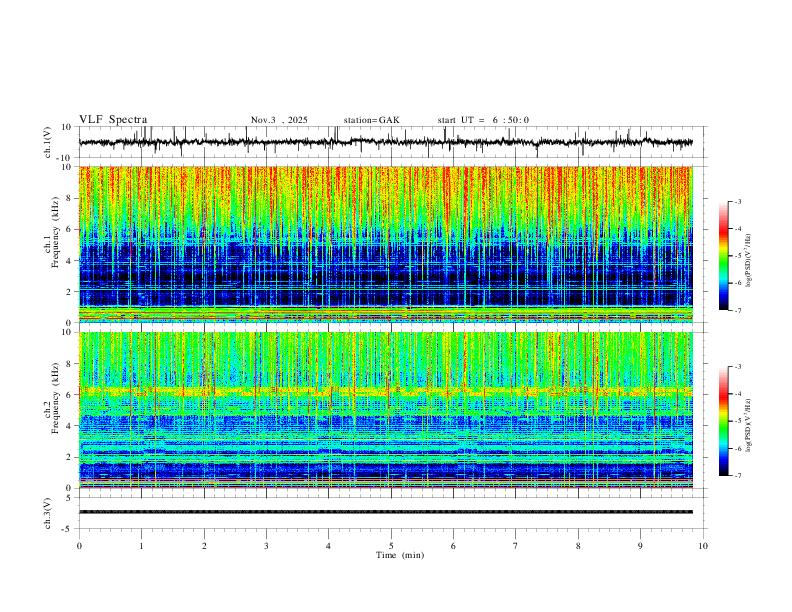Click the ch.2 PSD color scale bar
The height and width of the screenshot is (612, 792).
(x=723, y=421)
